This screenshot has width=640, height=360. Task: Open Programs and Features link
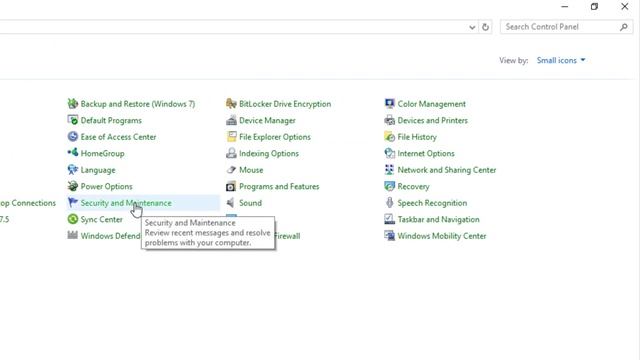coord(279,187)
